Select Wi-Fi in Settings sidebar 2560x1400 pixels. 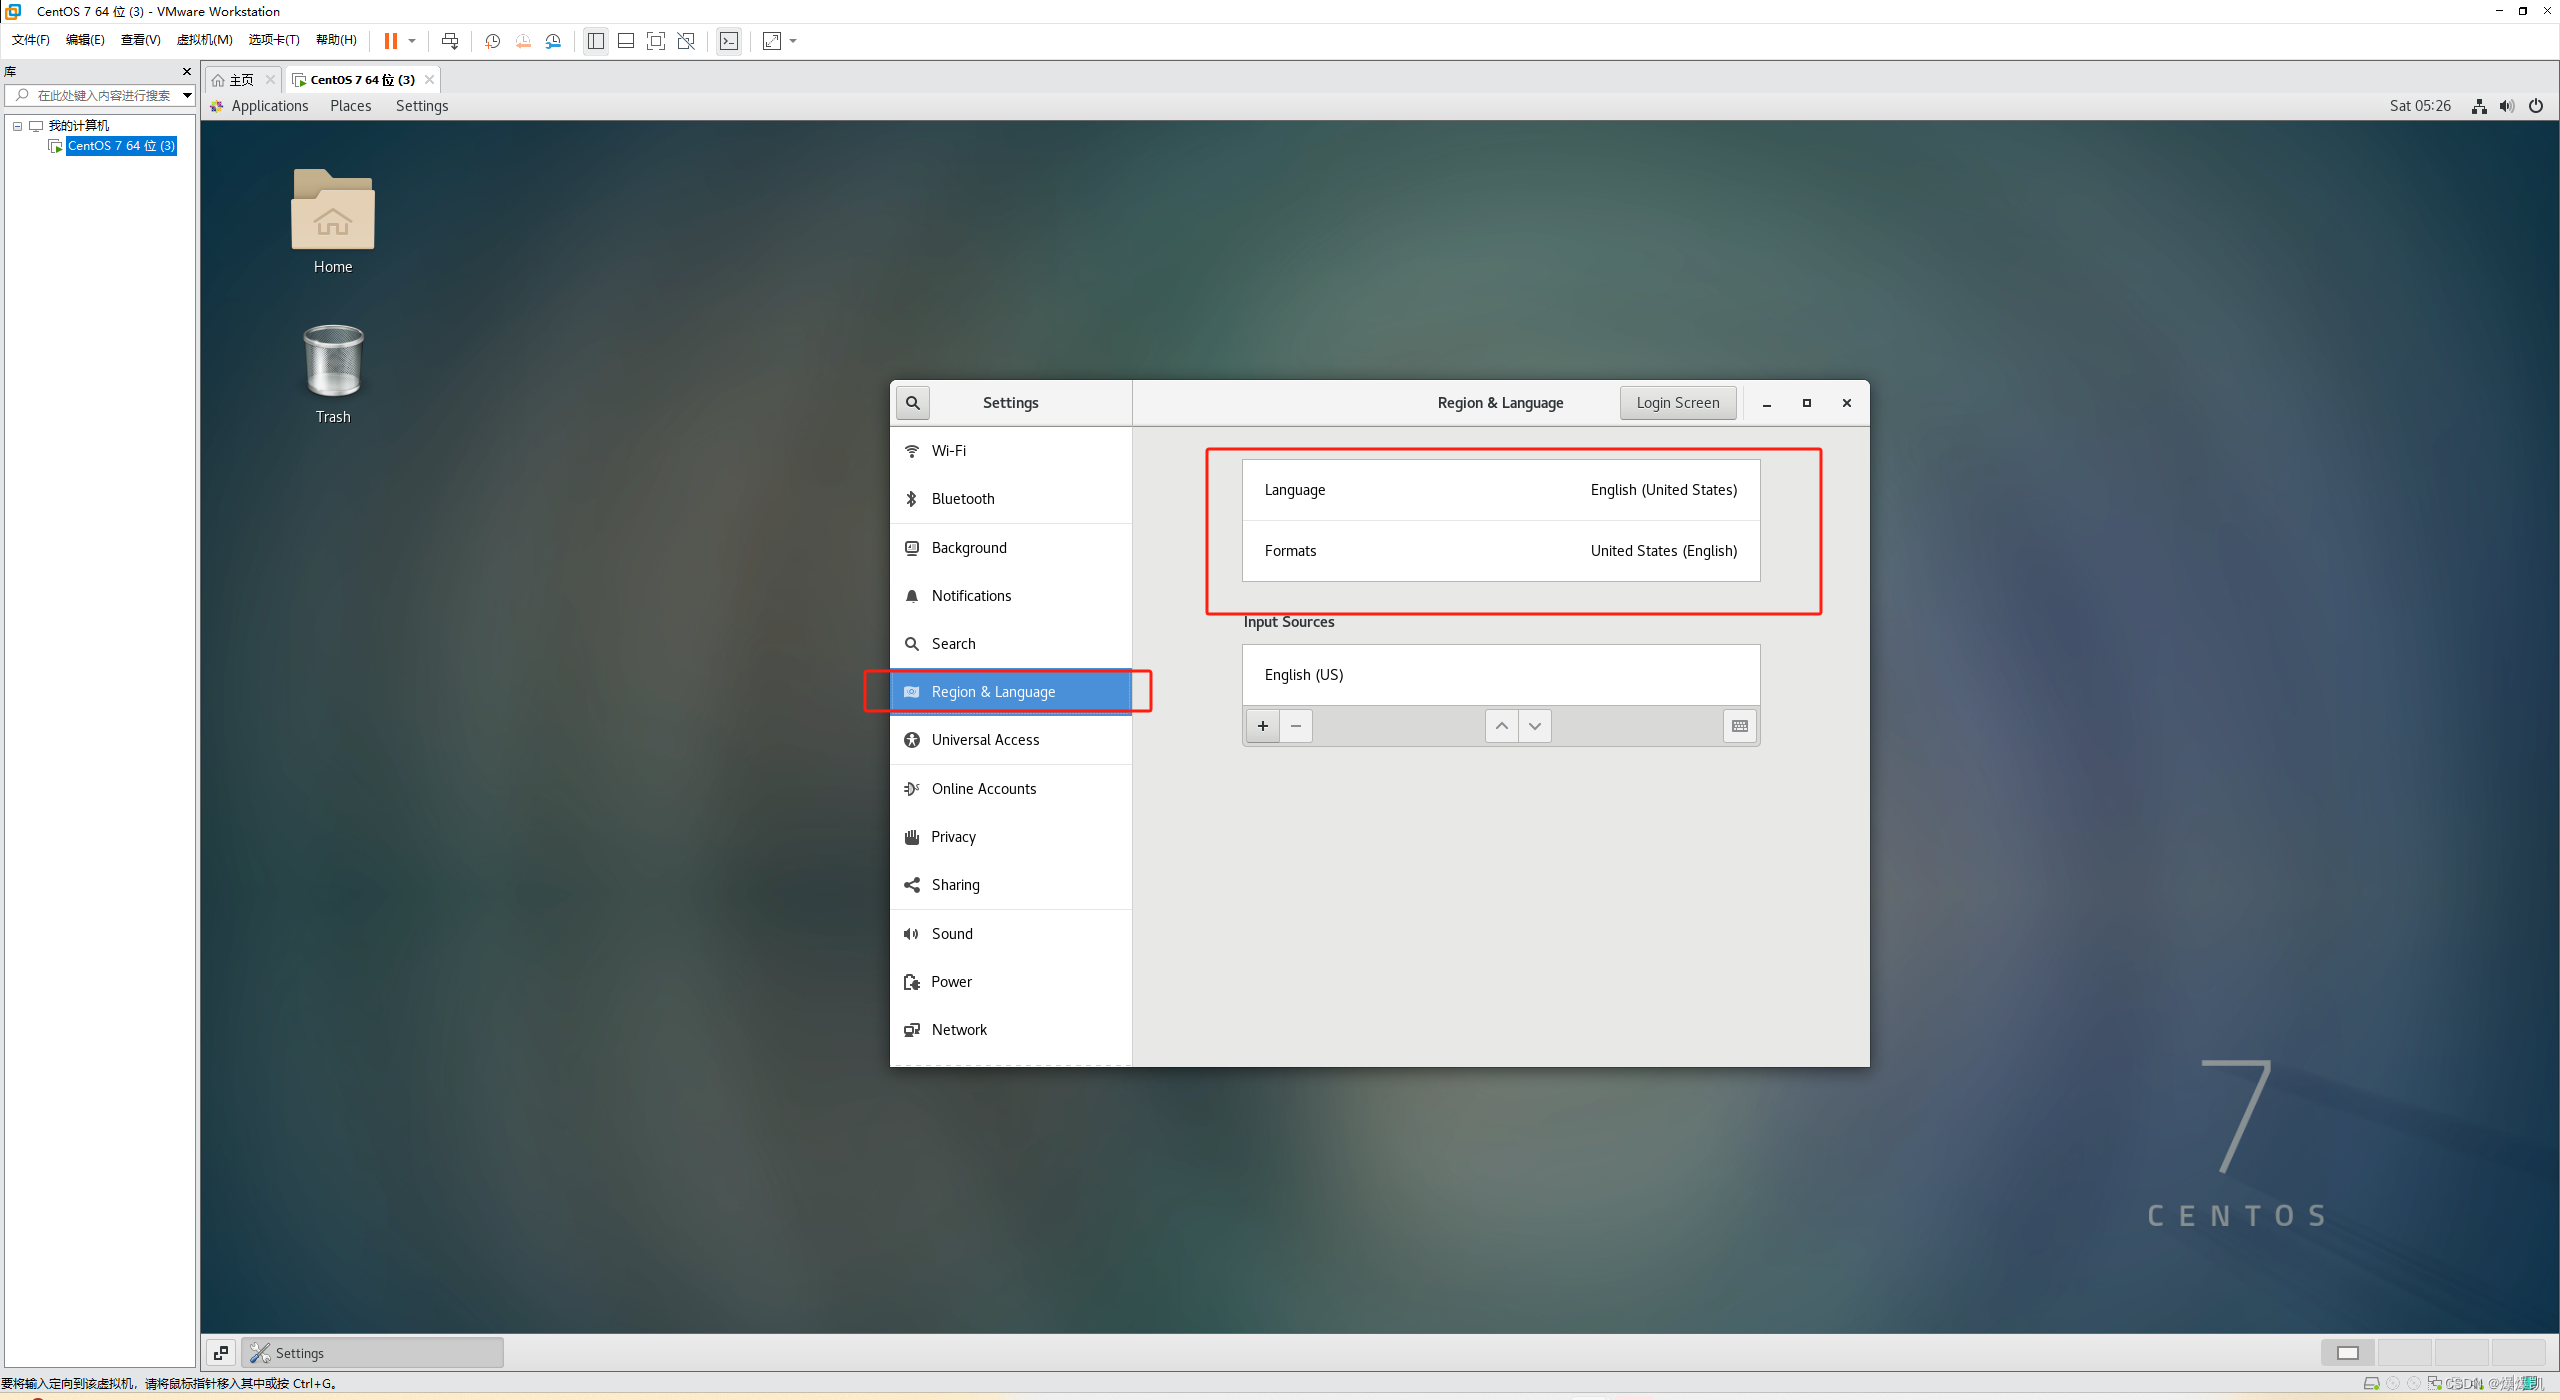1011,451
